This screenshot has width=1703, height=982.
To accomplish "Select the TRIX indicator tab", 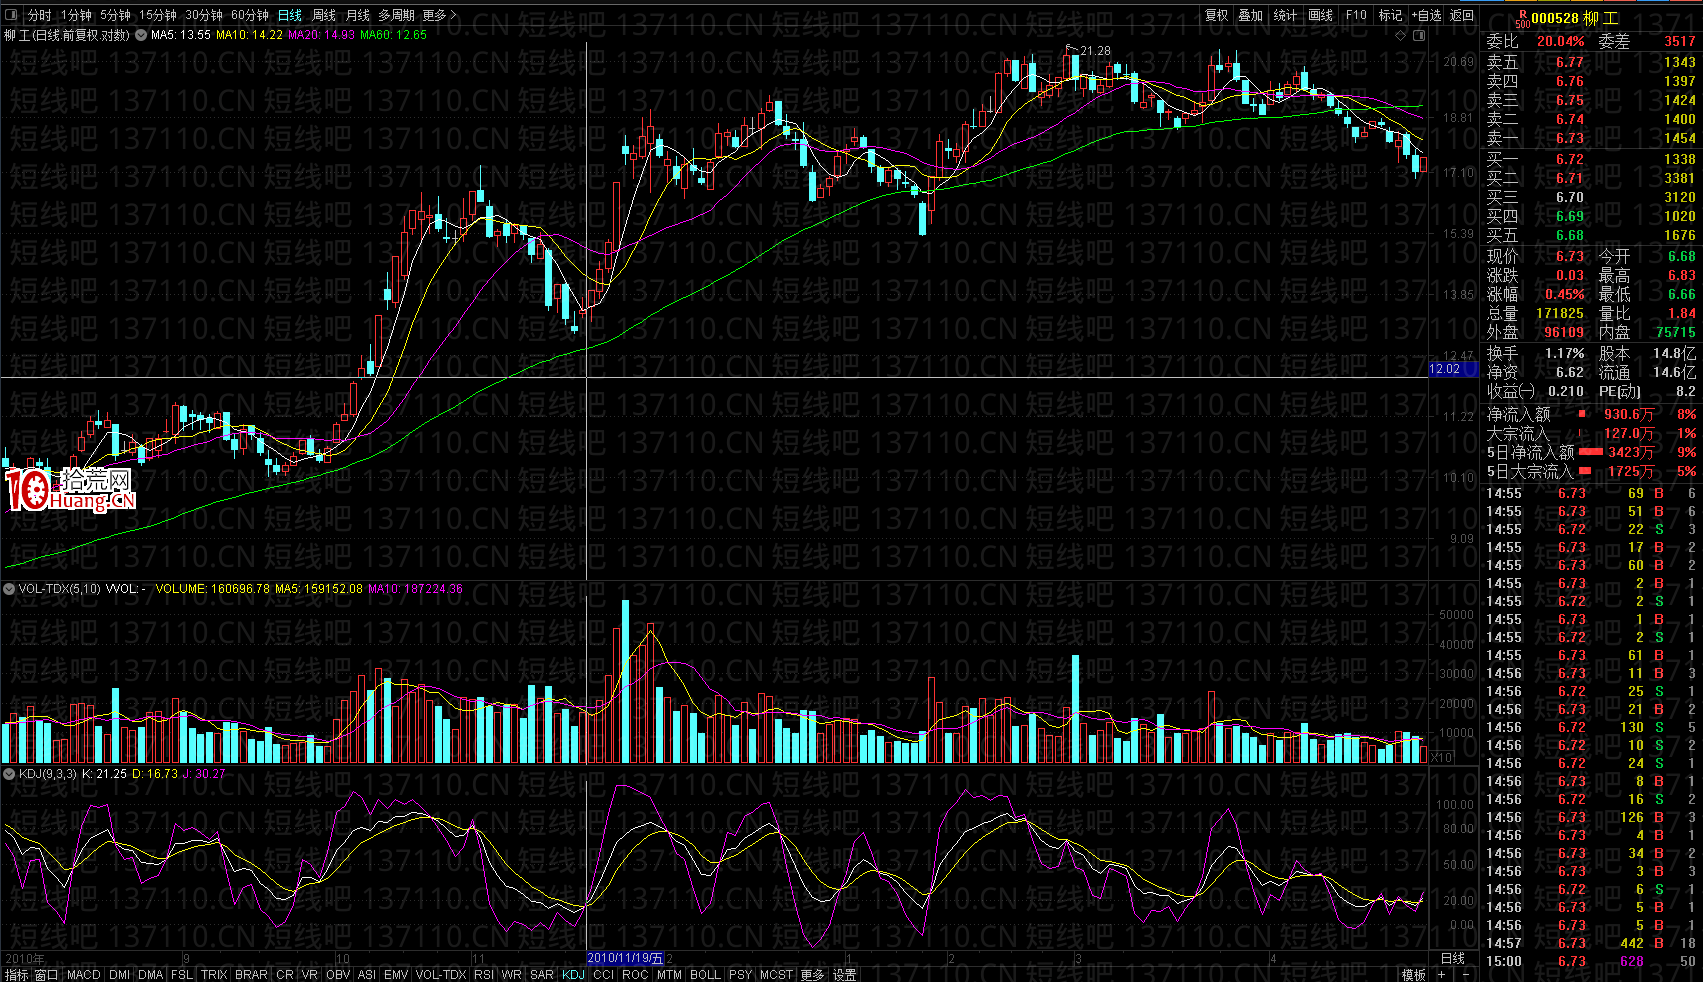I will pyautogui.click(x=214, y=974).
